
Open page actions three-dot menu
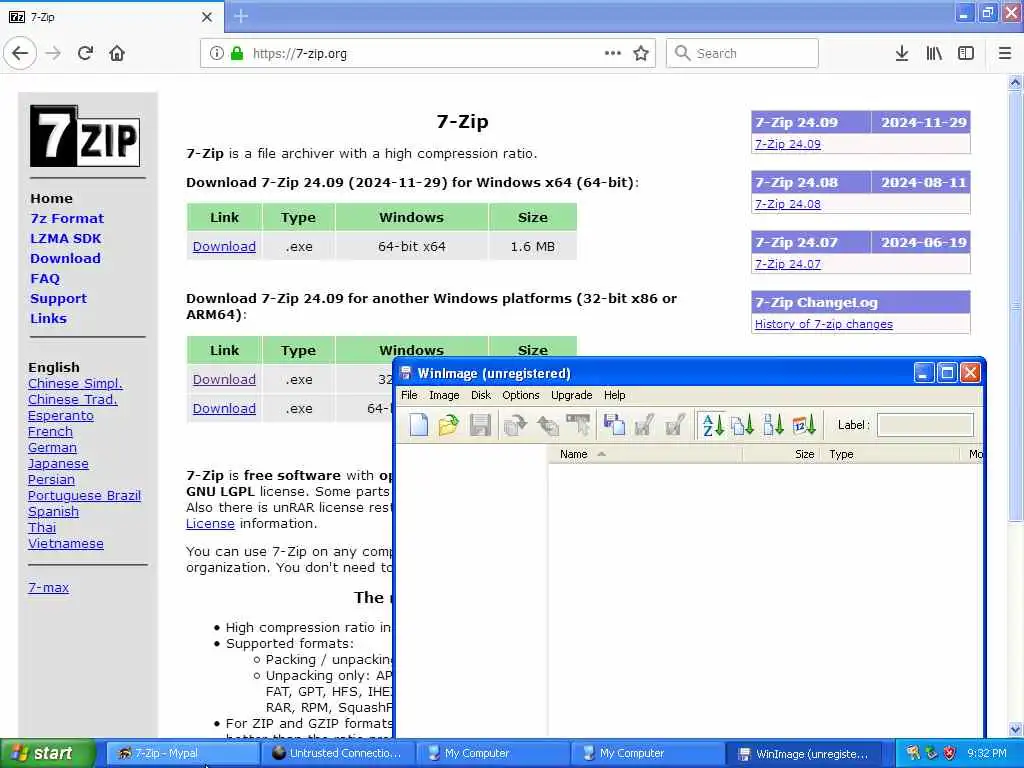tap(613, 54)
